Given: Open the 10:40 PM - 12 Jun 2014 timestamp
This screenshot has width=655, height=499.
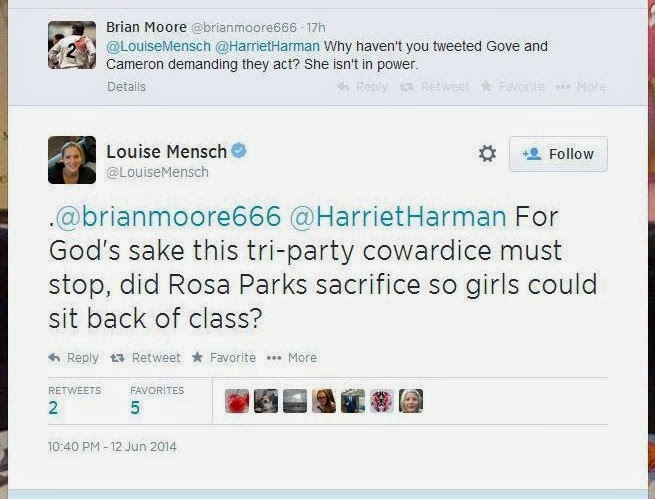Looking at the screenshot, I should (112, 446).
